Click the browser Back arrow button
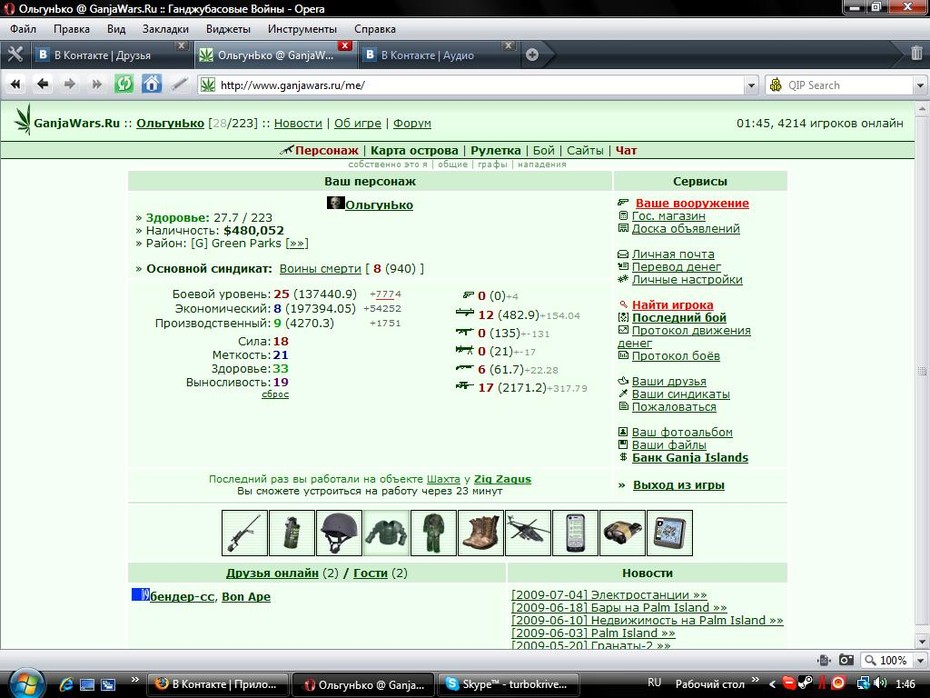930x698 pixels. pos(42,84)
